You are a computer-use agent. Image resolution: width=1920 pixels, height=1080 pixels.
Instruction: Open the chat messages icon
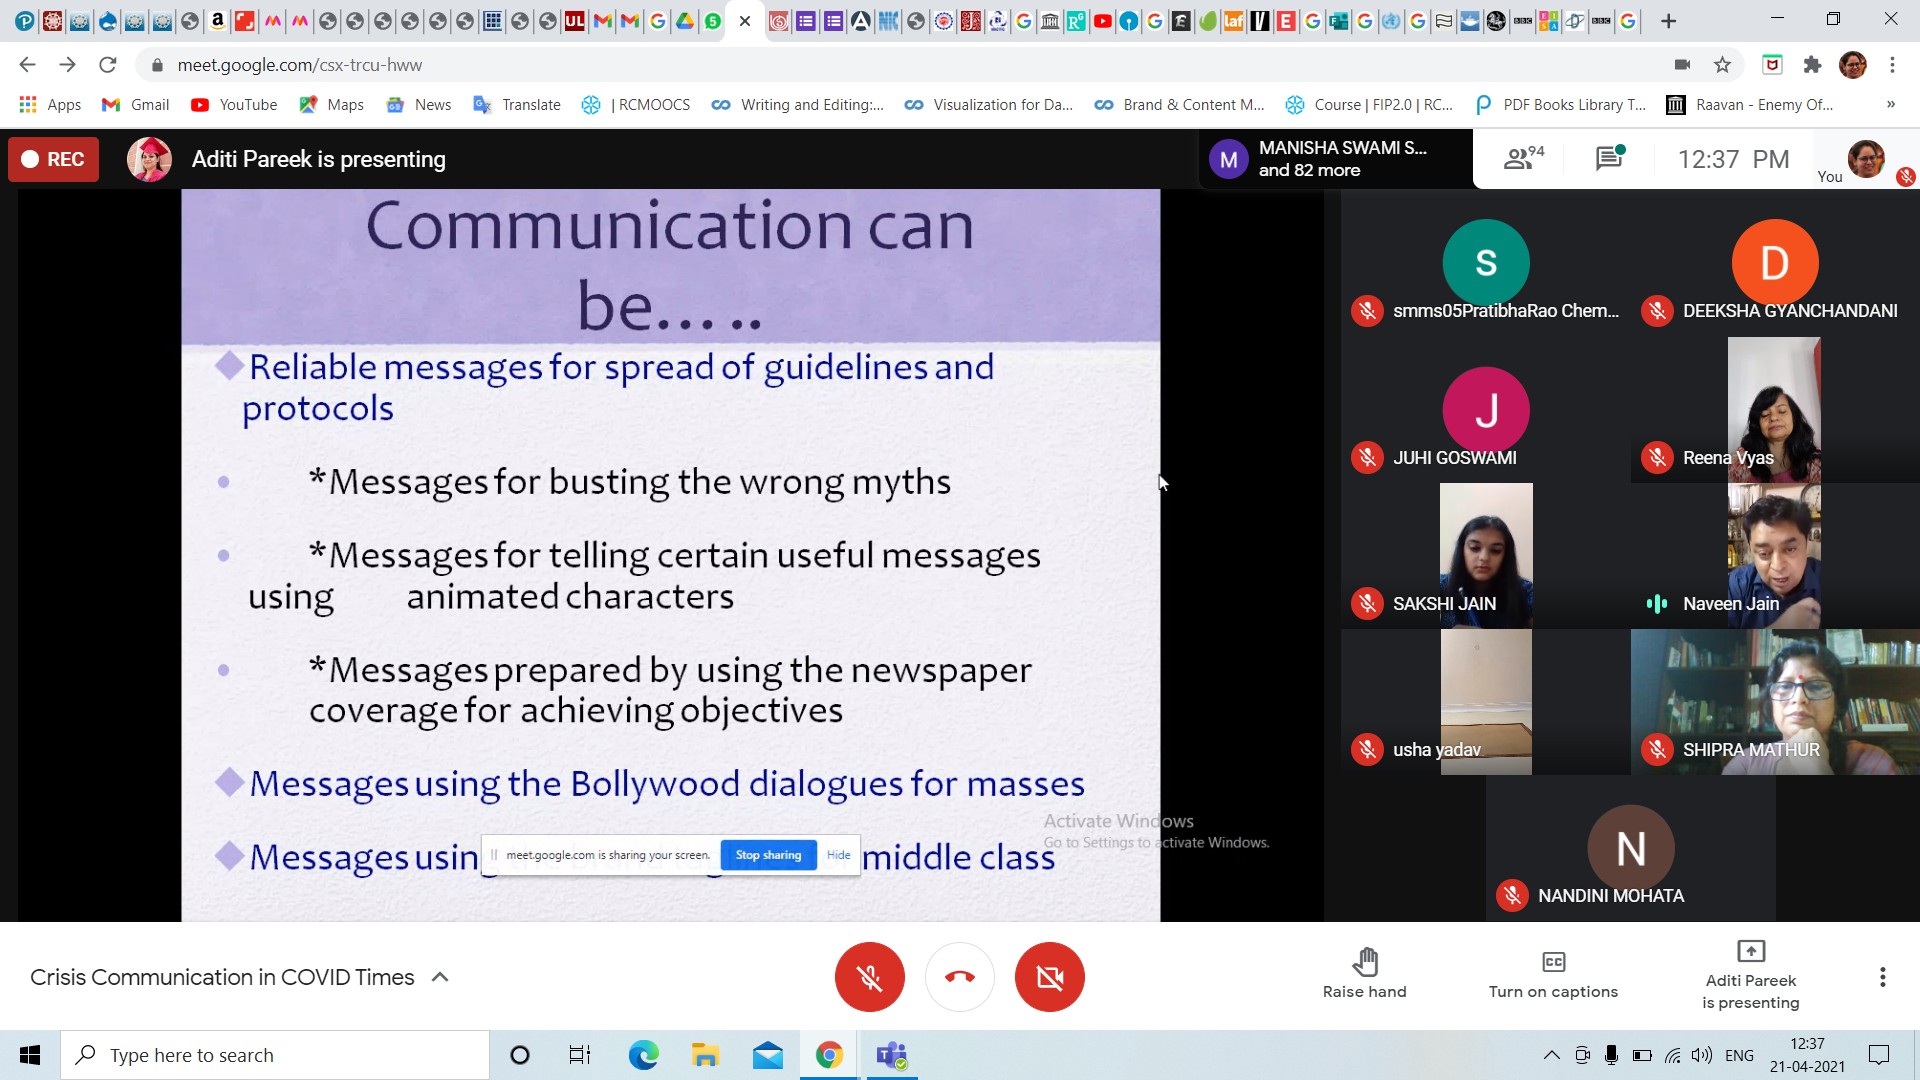[x=1609, y=158]
